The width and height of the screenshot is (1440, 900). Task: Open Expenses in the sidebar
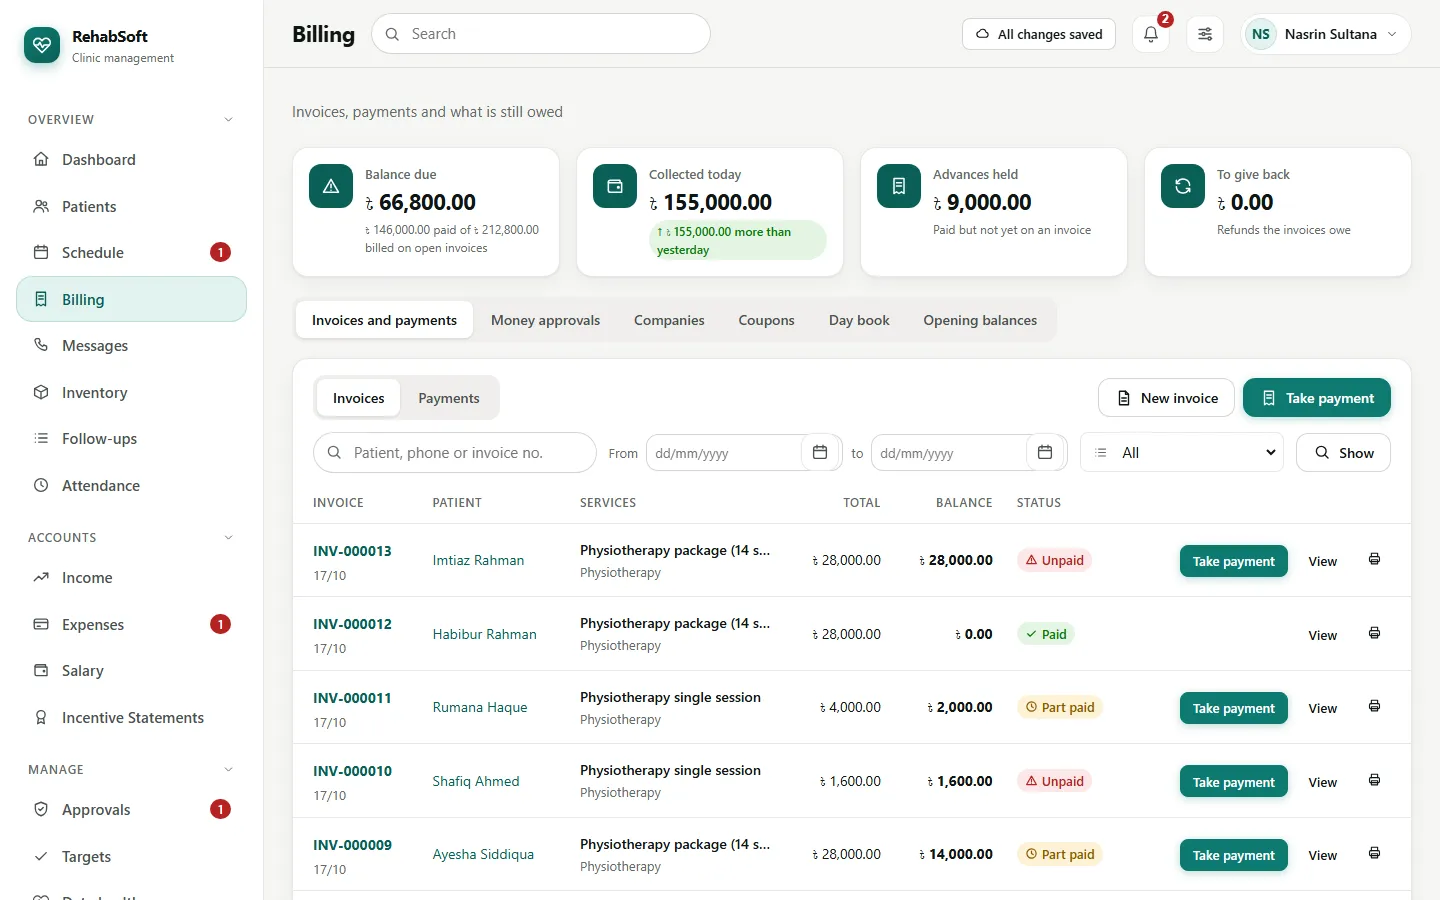pos(131,625)
